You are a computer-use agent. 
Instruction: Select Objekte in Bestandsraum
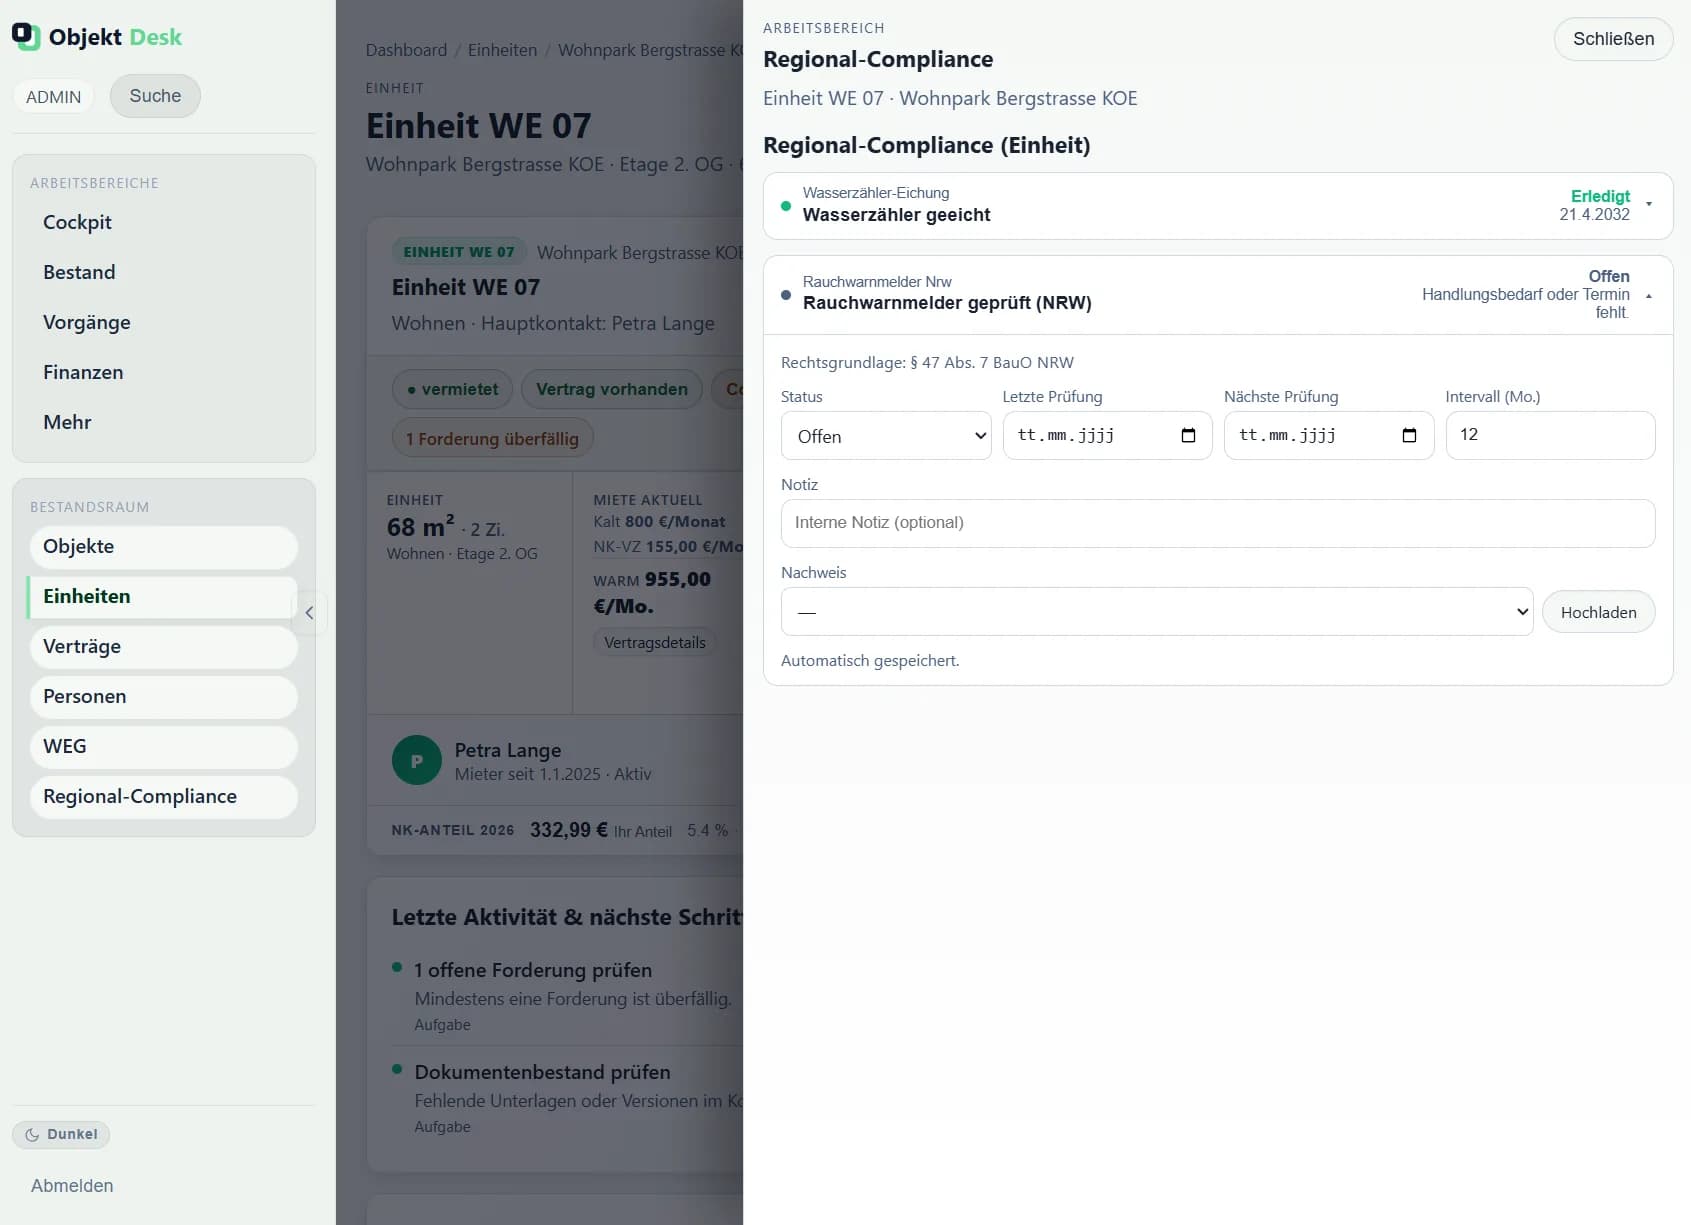(x=164, y=547)
